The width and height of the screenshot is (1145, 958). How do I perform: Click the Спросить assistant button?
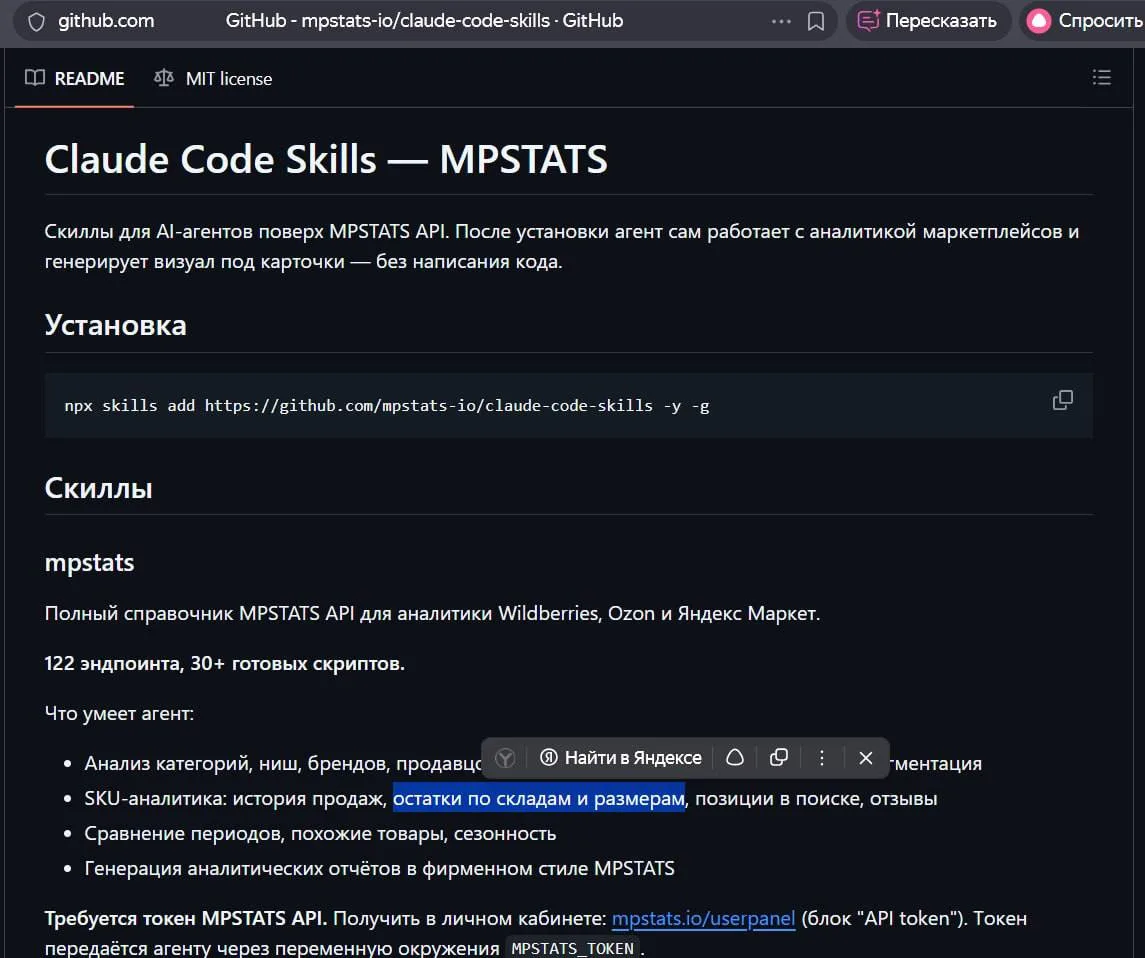(1084, 21)
